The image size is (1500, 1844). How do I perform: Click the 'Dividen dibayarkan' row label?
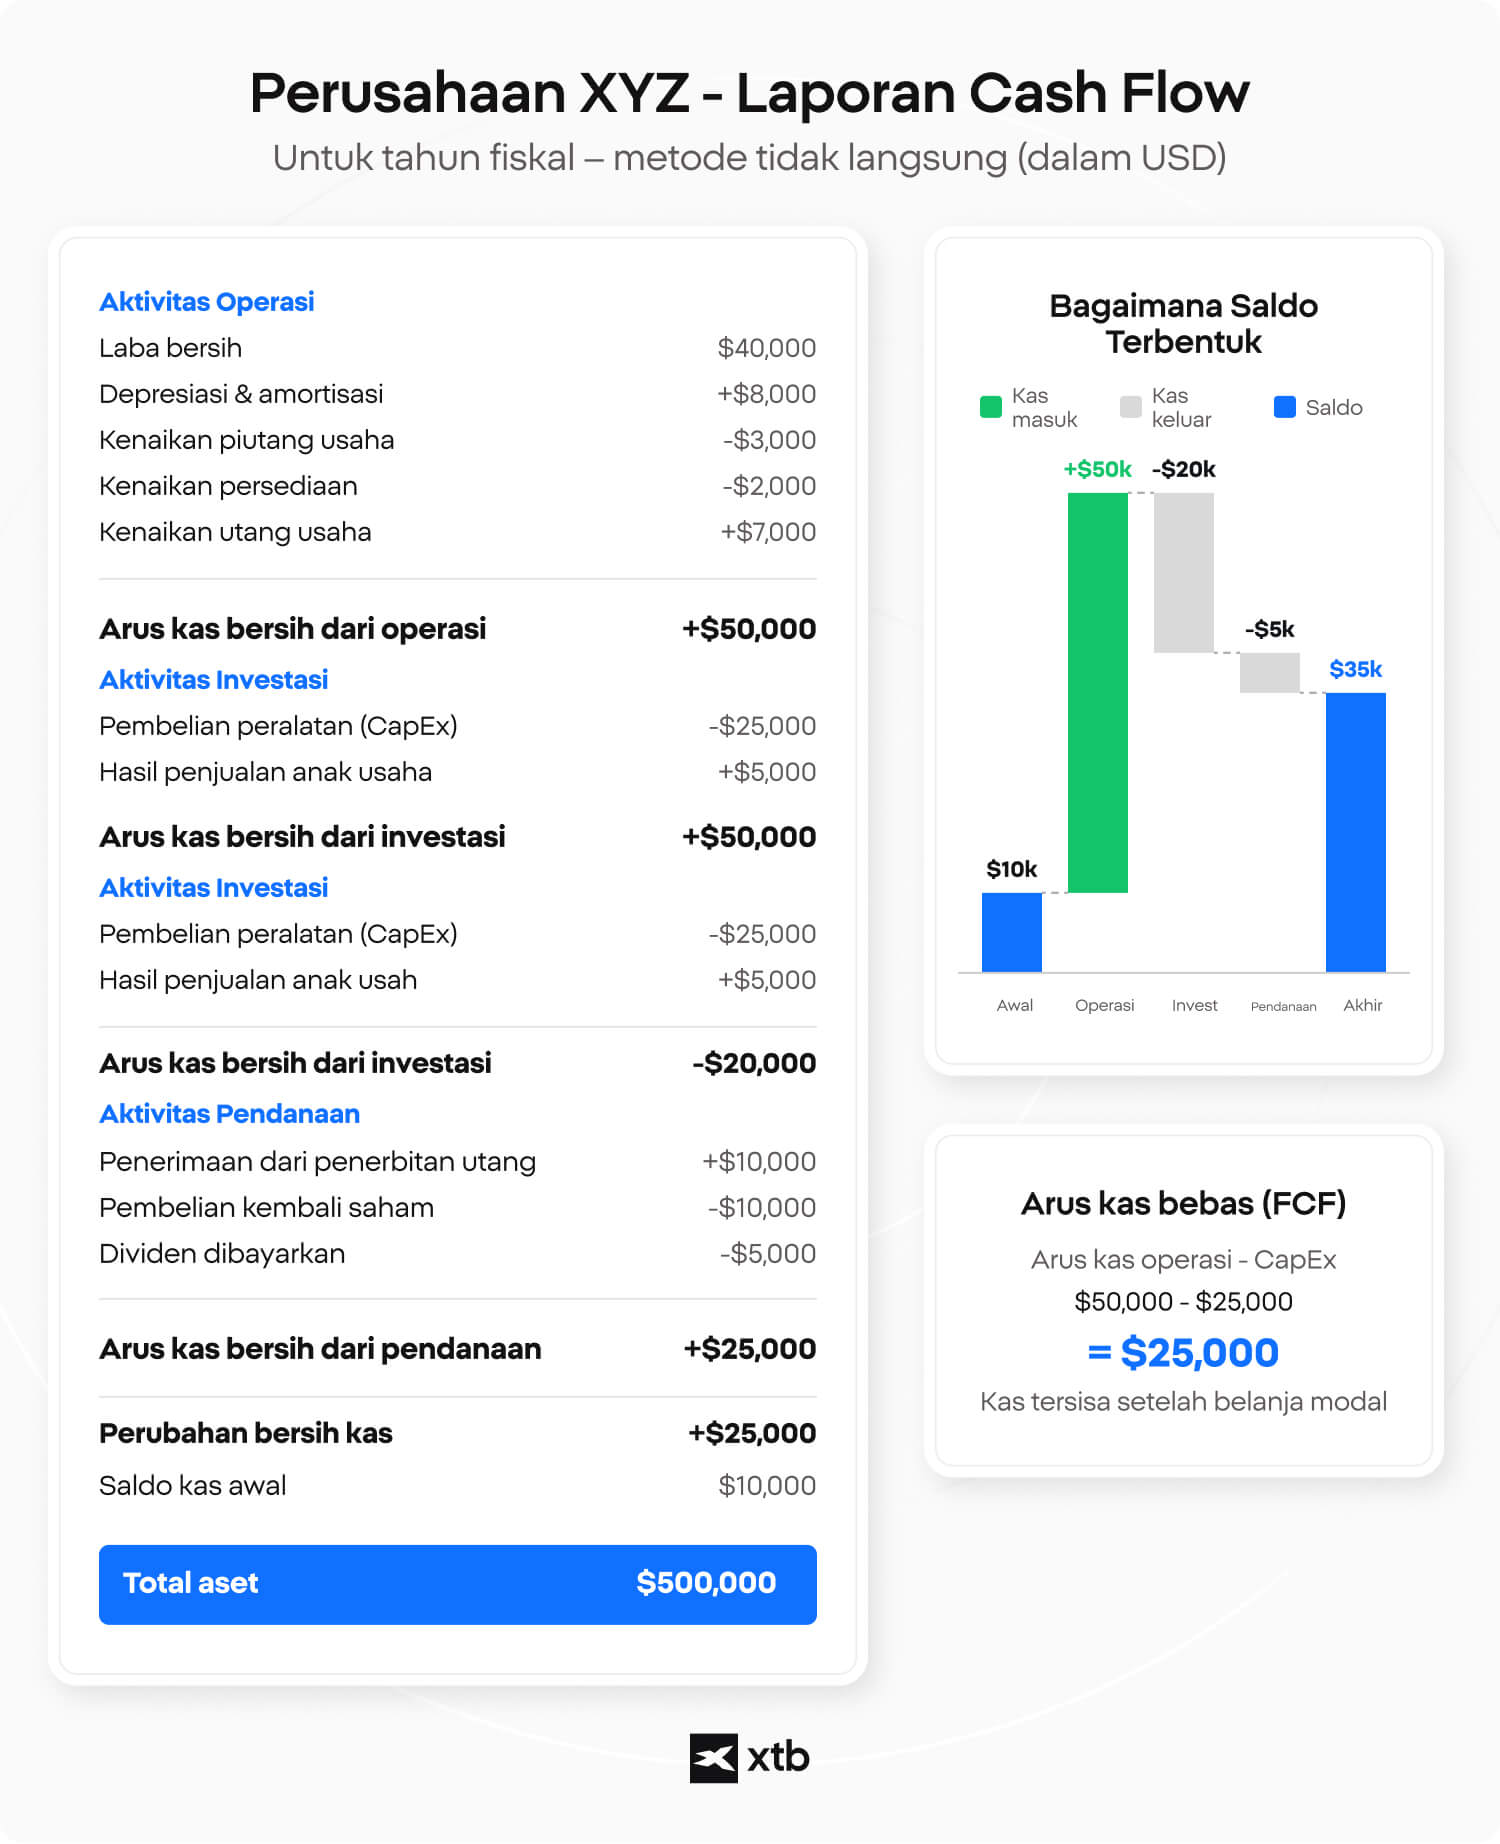click(222, 1254)
